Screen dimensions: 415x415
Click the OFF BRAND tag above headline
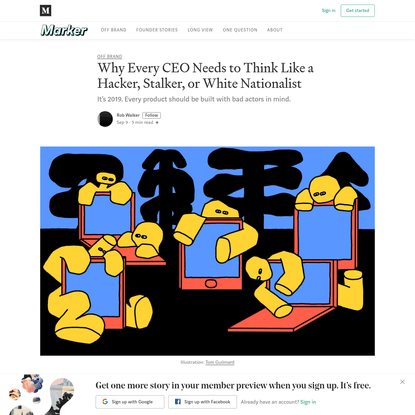click(109, 56)
